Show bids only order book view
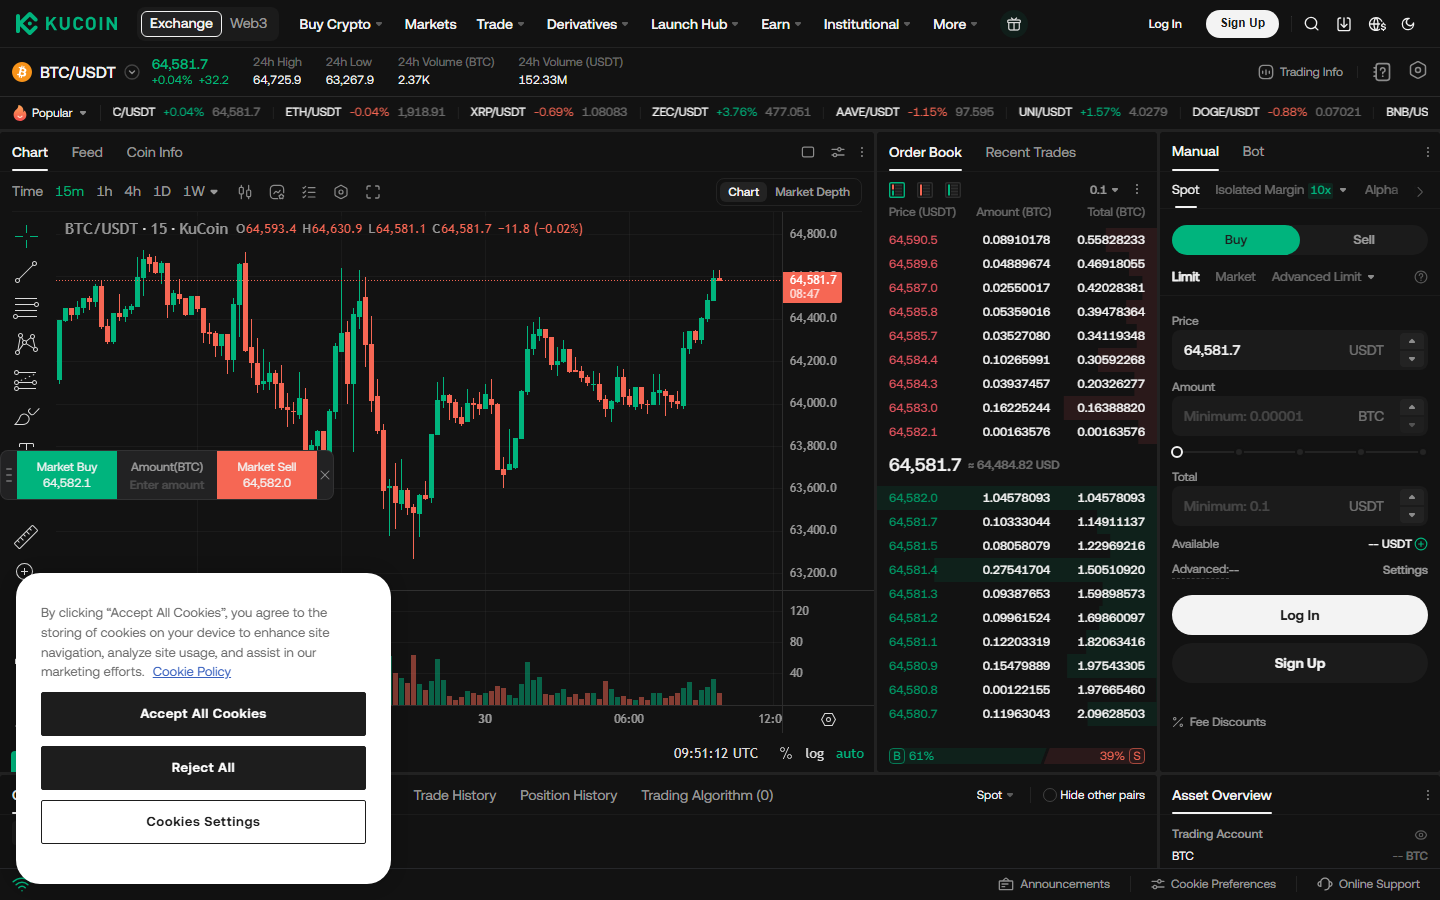1440x900 pixels. [953, 190]
